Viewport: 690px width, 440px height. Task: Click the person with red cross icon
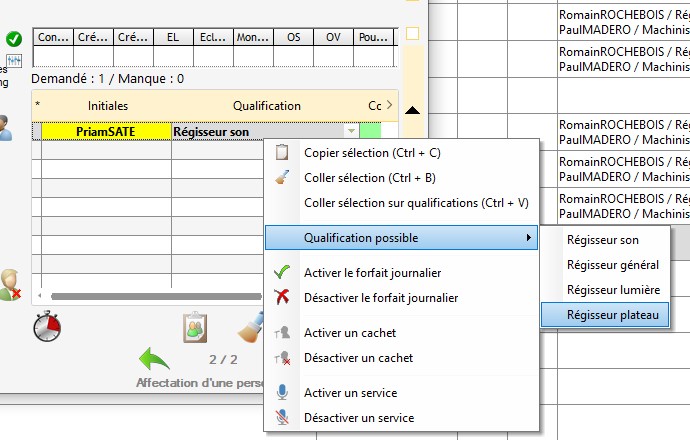click(x=10, y=283)
